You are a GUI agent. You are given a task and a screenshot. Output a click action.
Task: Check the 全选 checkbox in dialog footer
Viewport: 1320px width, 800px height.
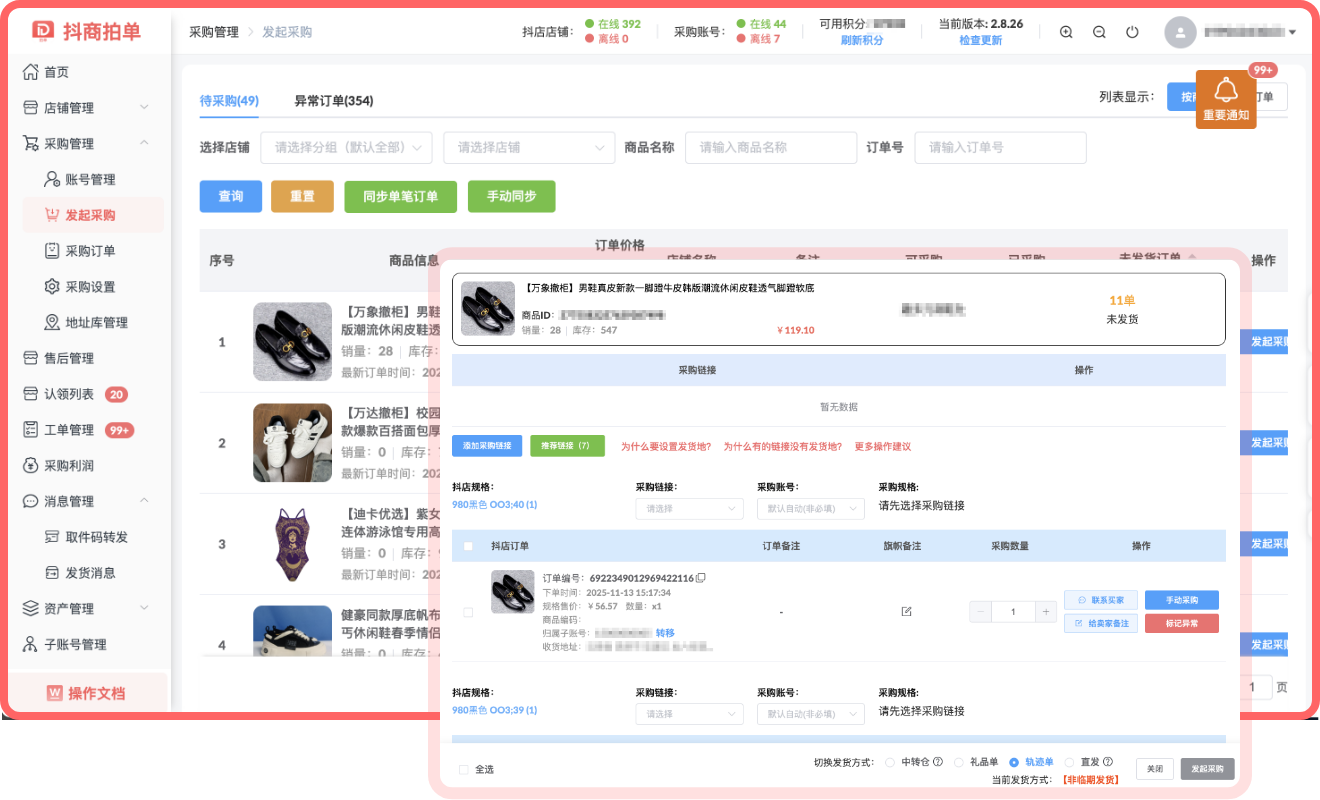pyautogui.click(x=463, y=769)
